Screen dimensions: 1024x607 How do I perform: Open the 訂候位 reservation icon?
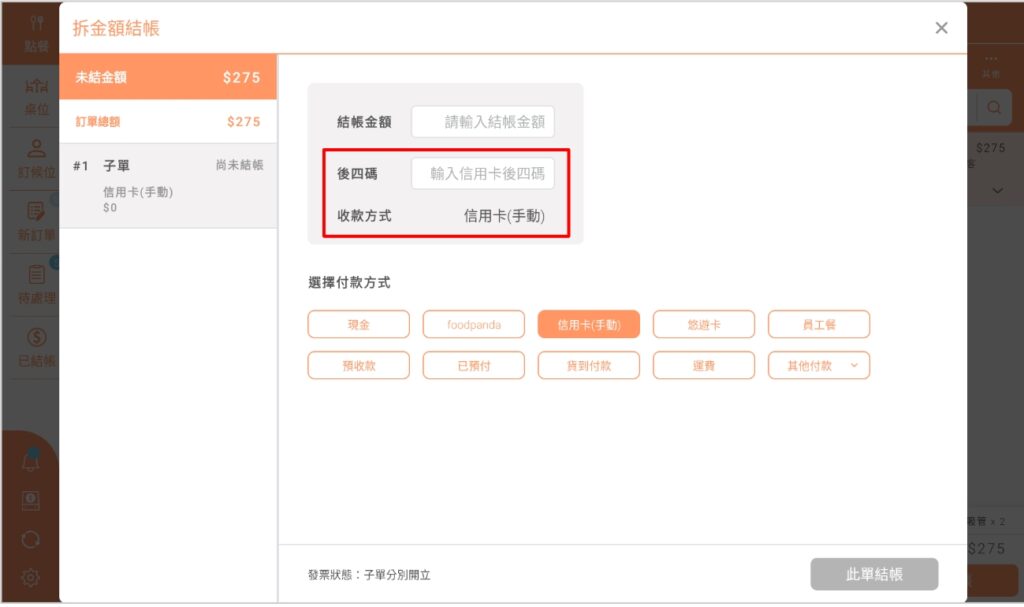[x=37, y=158]
